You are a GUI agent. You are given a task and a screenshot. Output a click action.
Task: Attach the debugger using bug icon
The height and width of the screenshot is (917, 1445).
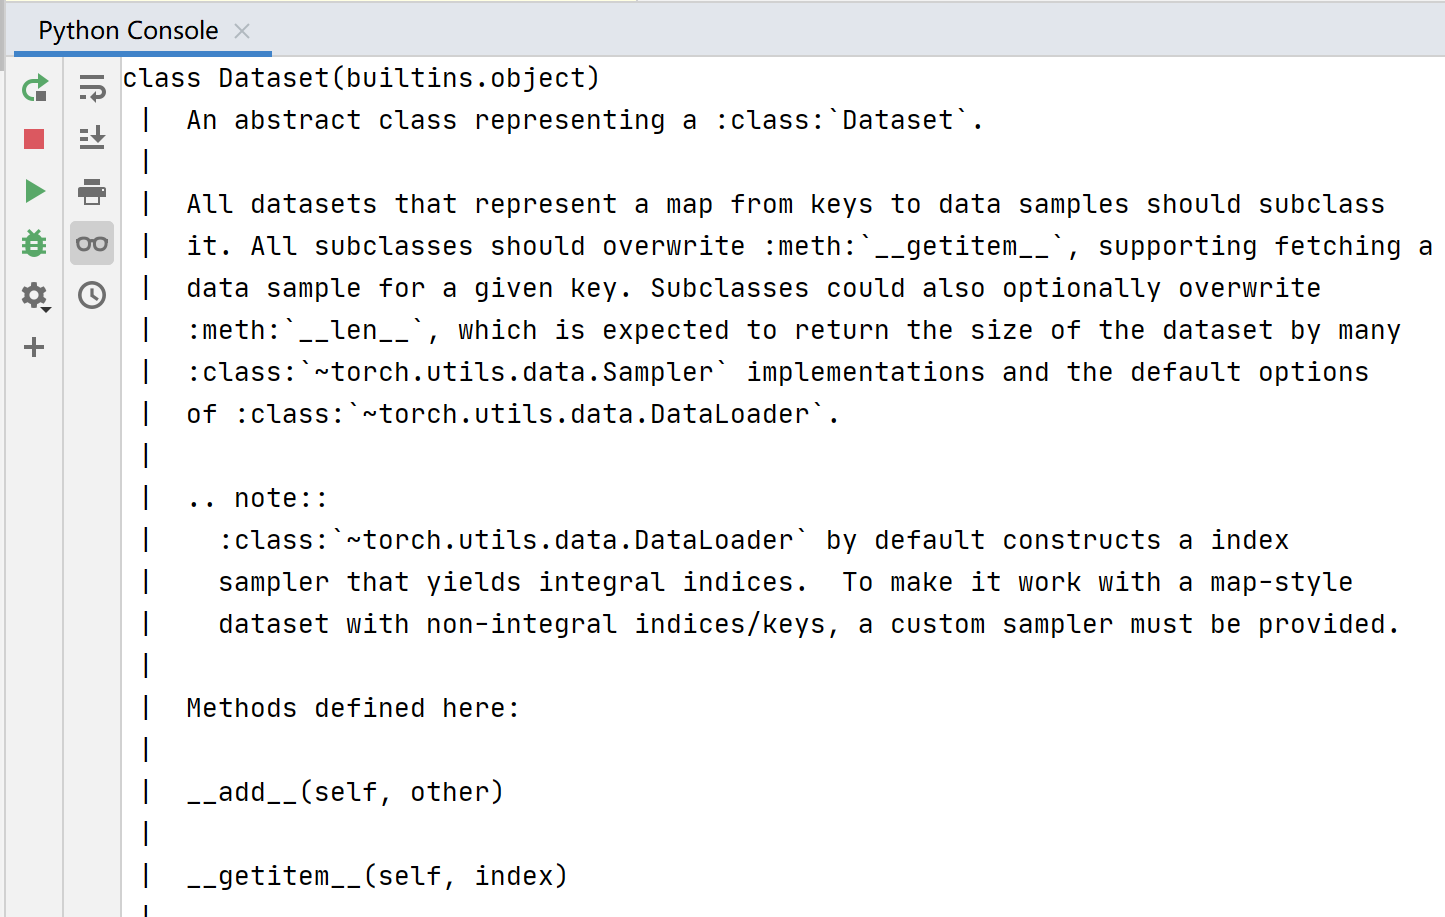click(x=34, y=243)
